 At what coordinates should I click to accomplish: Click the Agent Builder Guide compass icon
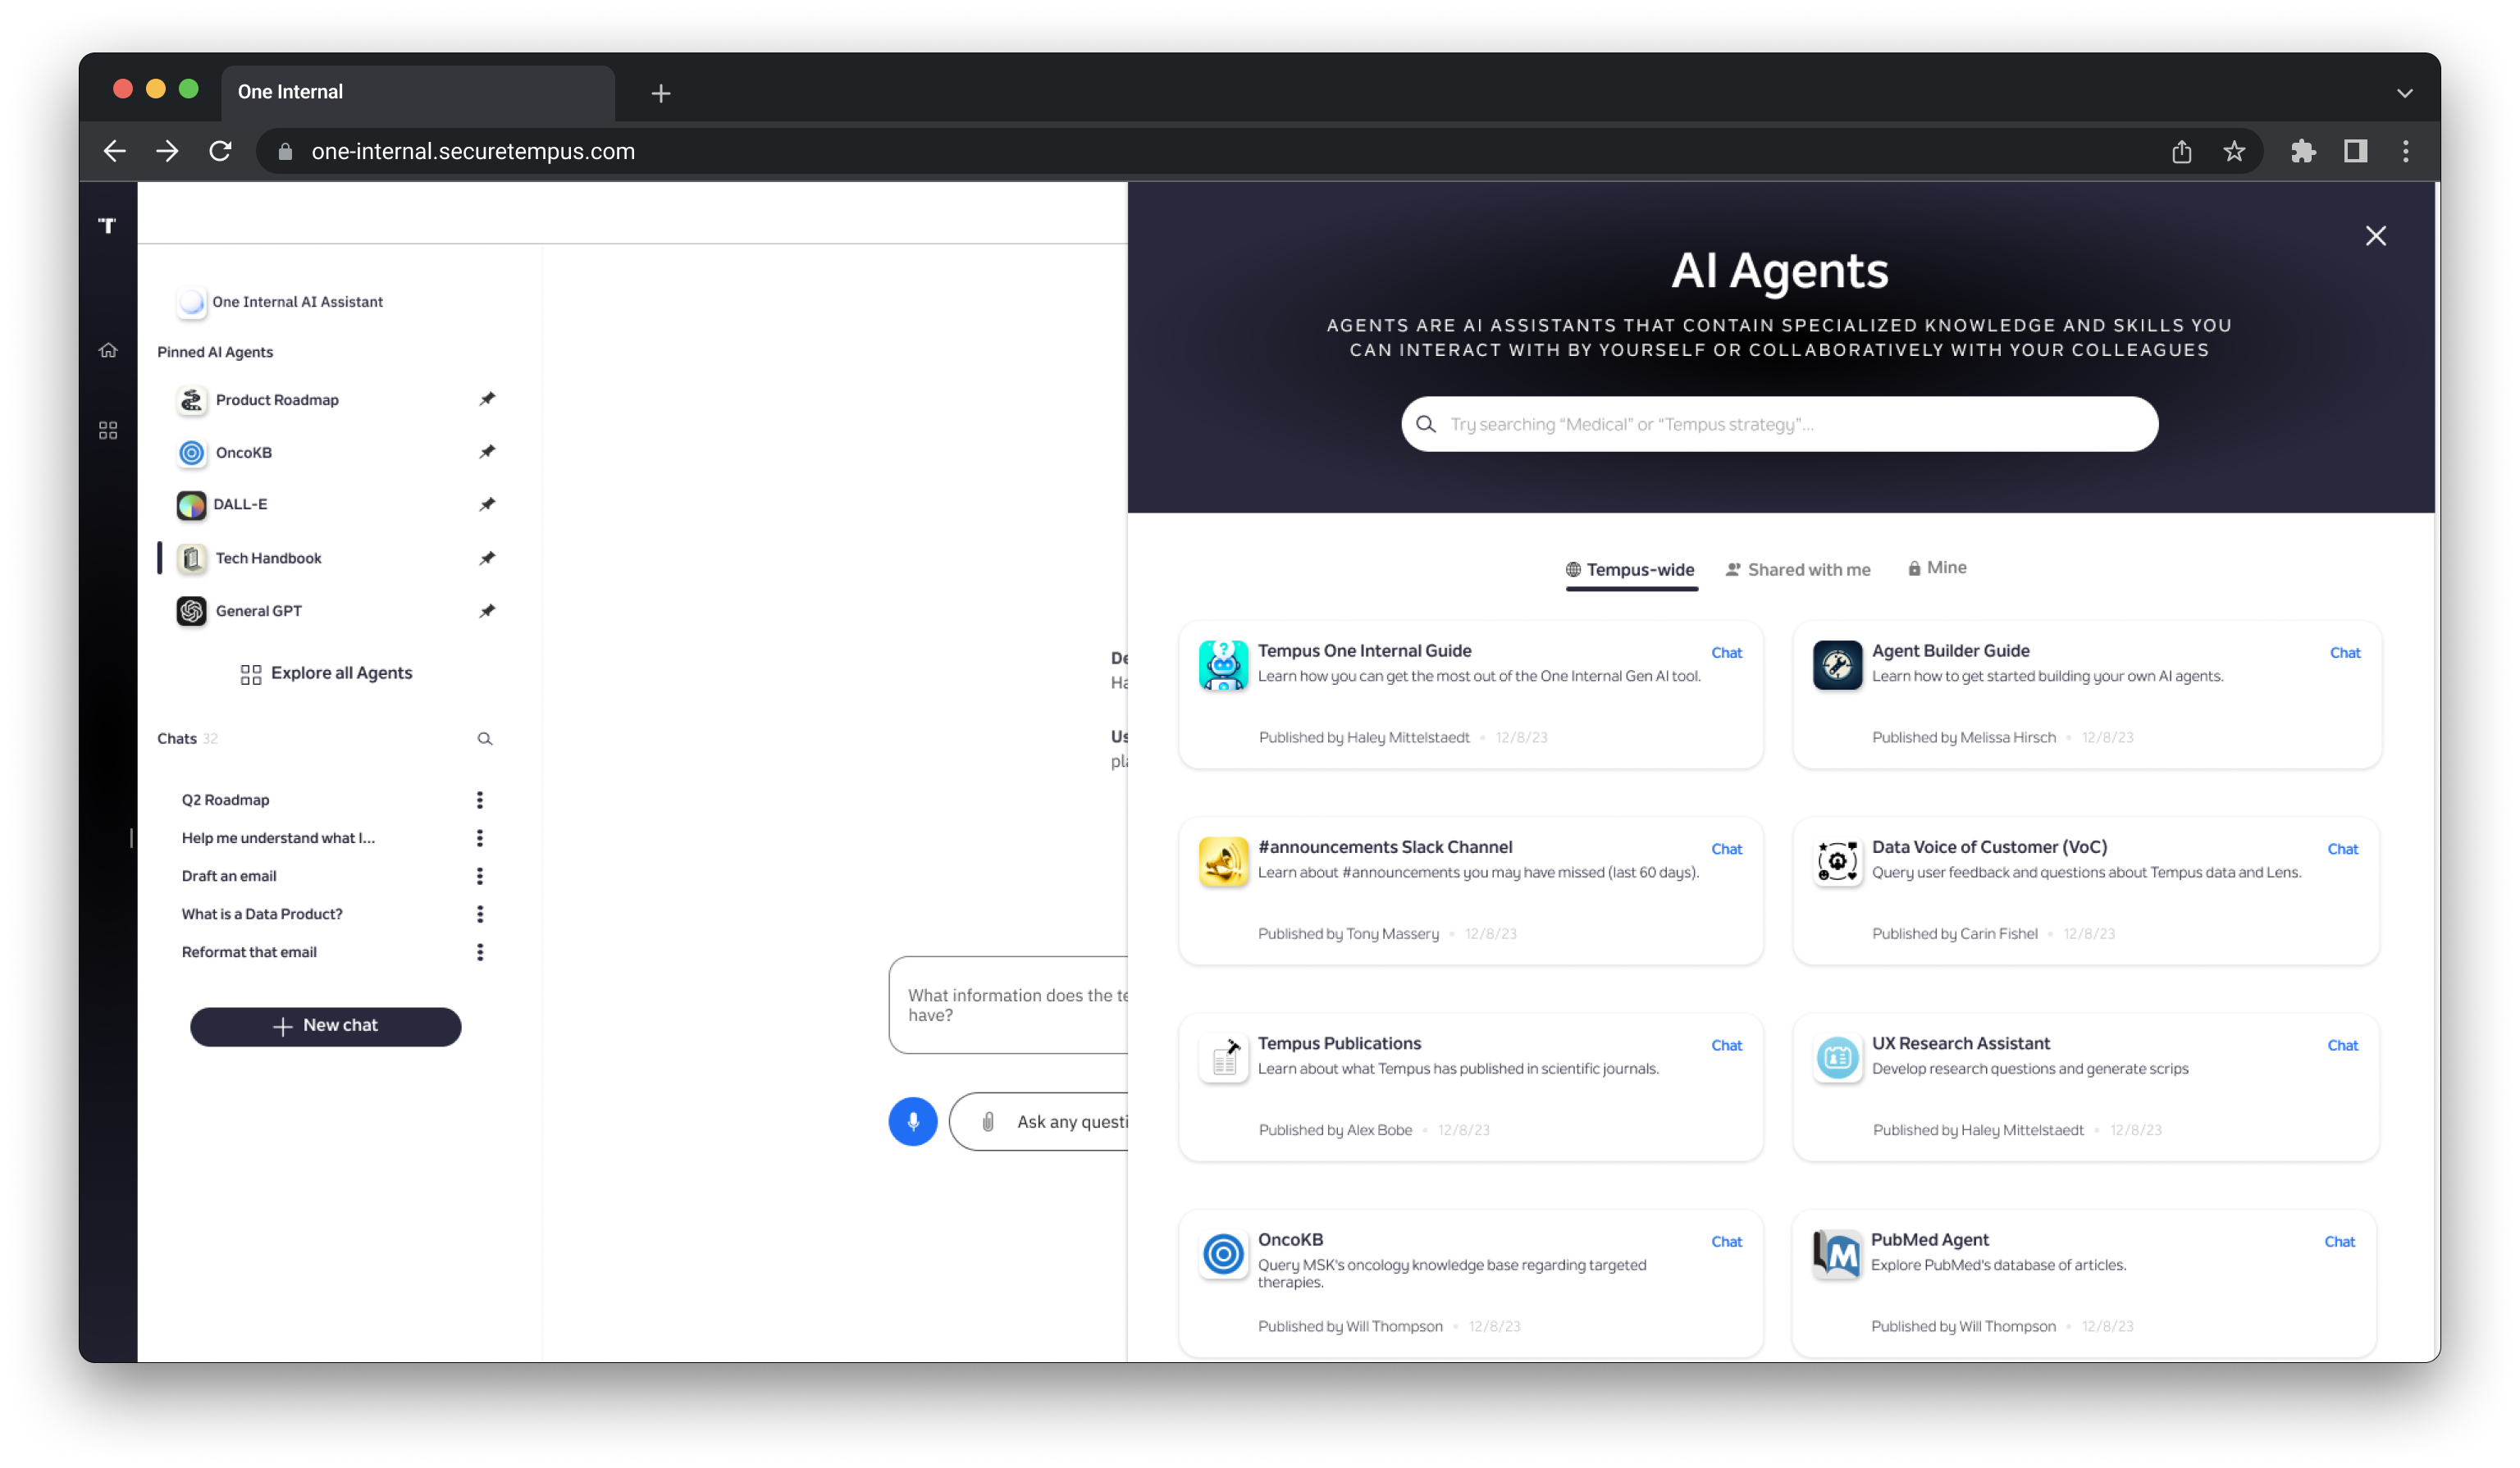(x=1837, y=666)
